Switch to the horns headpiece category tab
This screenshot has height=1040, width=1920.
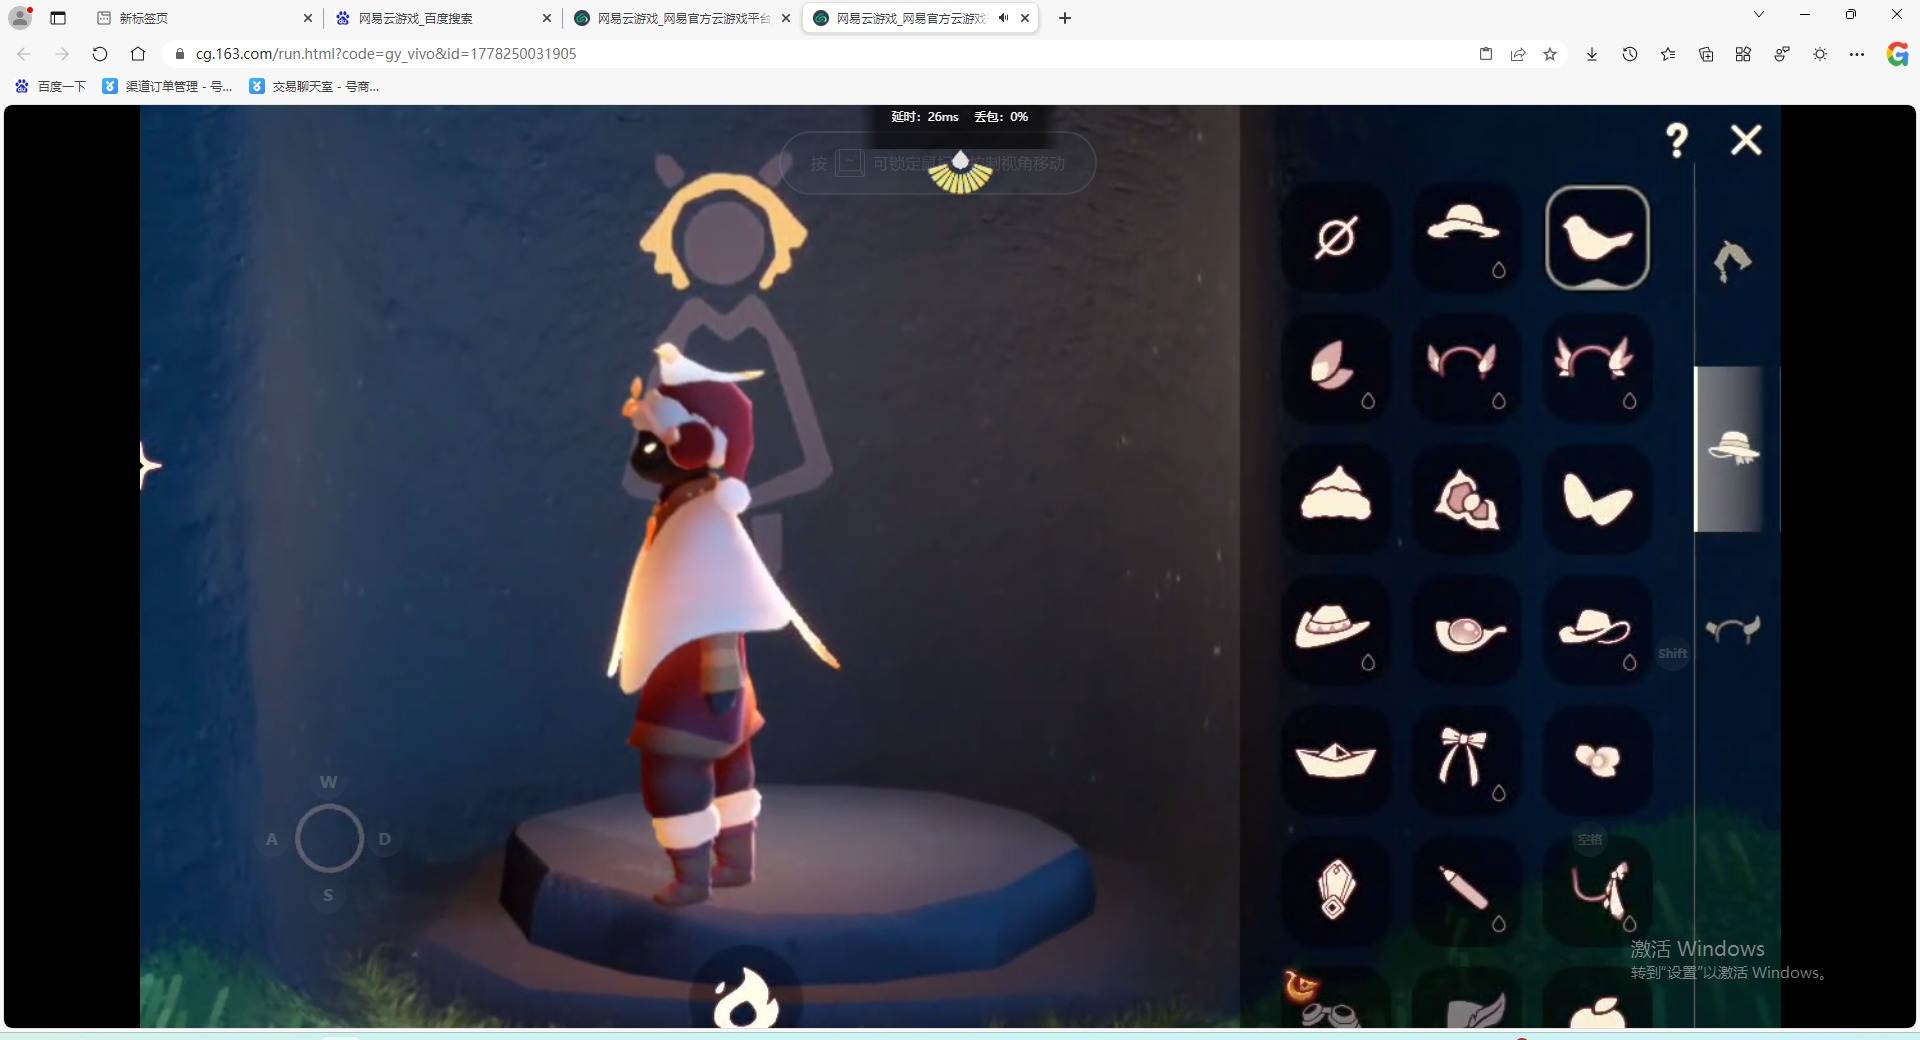pyautogui.click(x=1733, y=630)
